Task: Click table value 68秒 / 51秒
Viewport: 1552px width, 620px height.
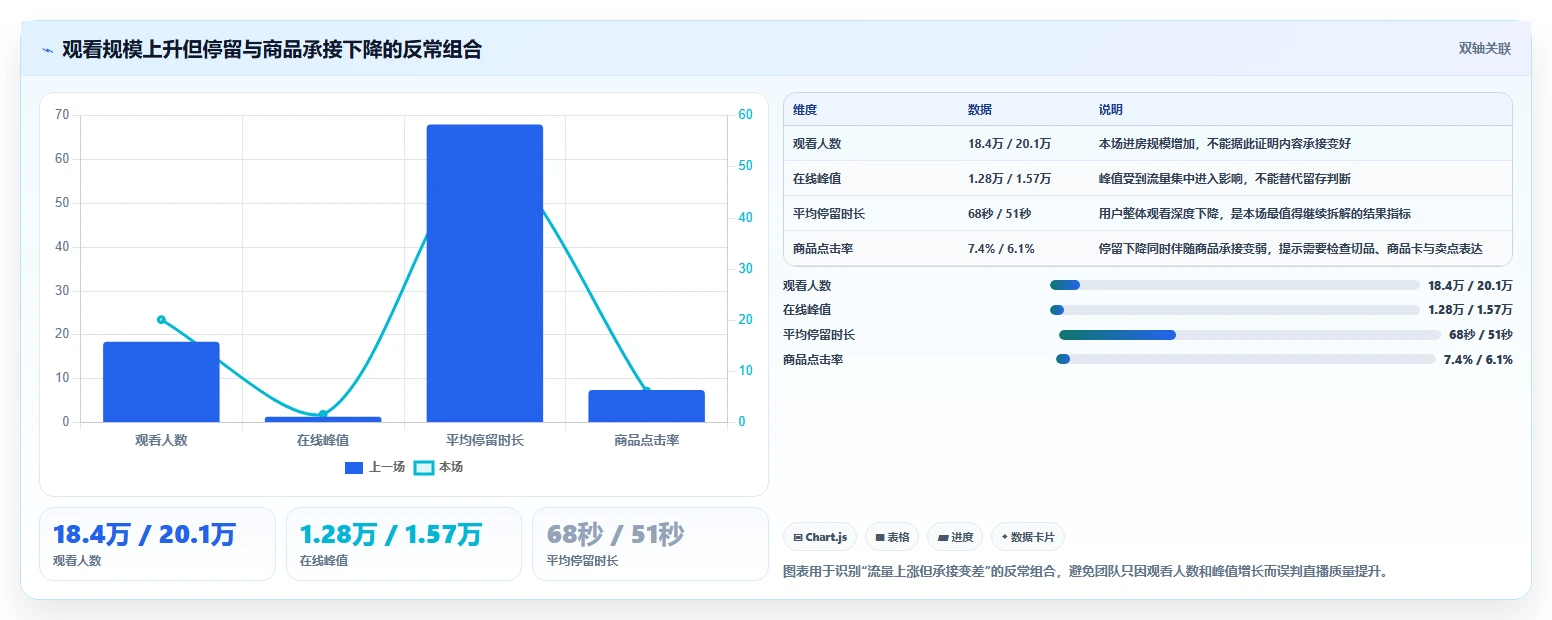Action: click(999, 214)
